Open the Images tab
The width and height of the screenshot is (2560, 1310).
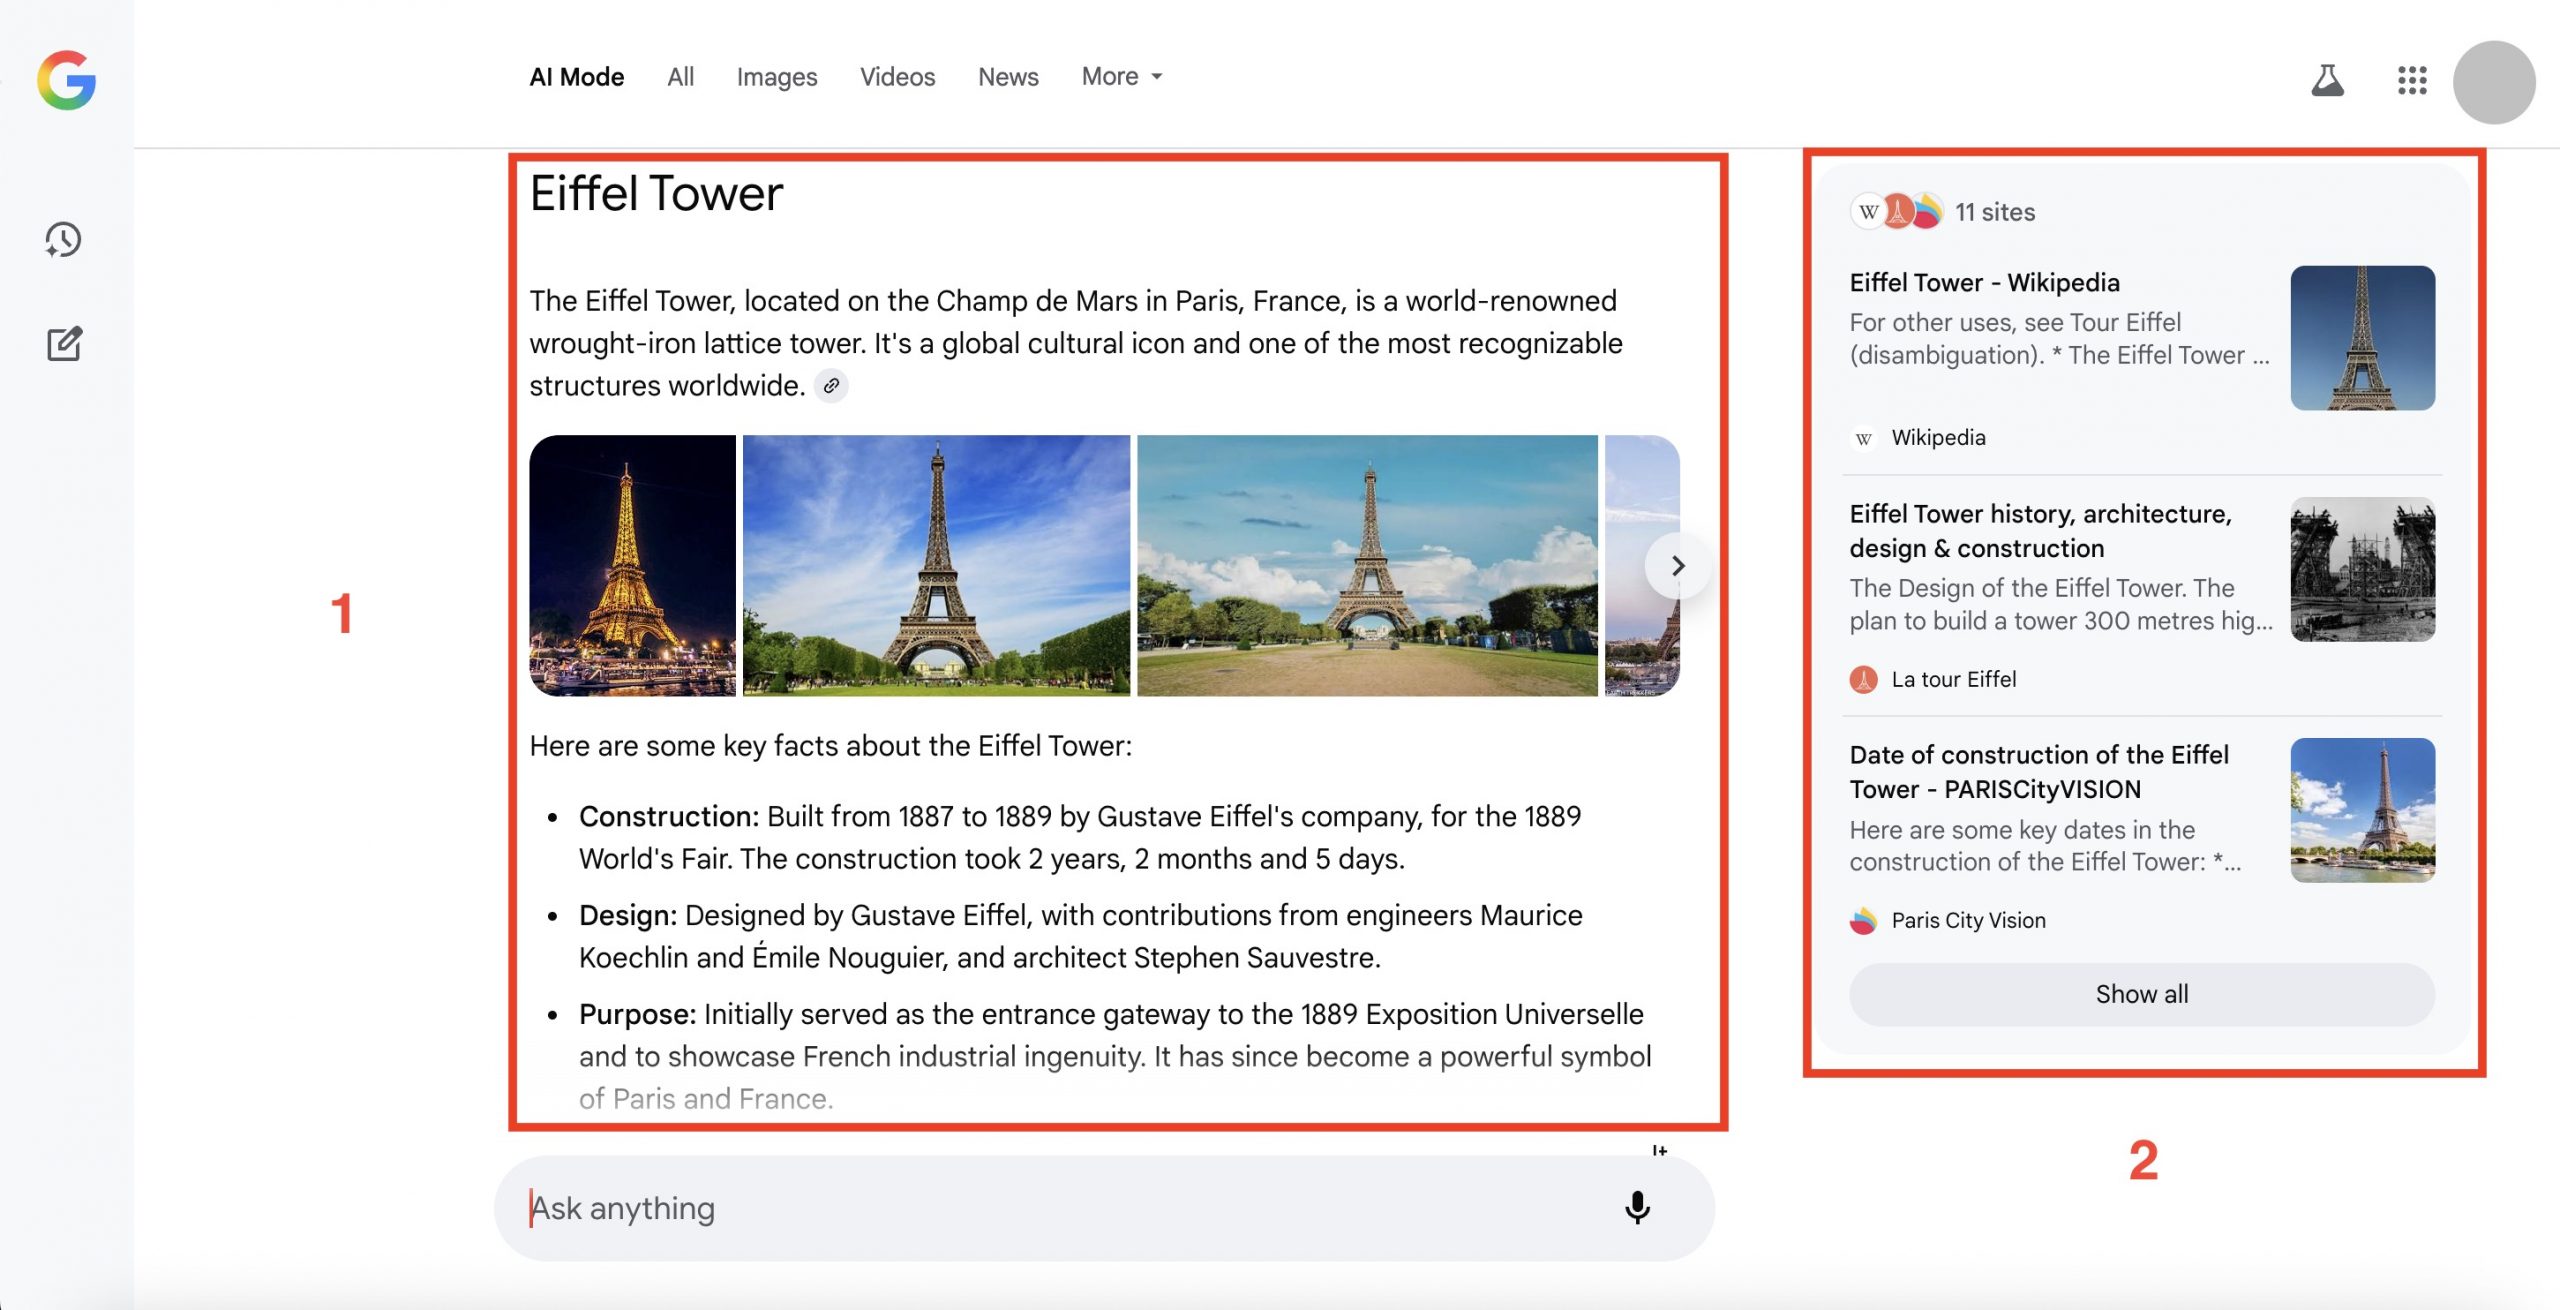pos(777,77)
